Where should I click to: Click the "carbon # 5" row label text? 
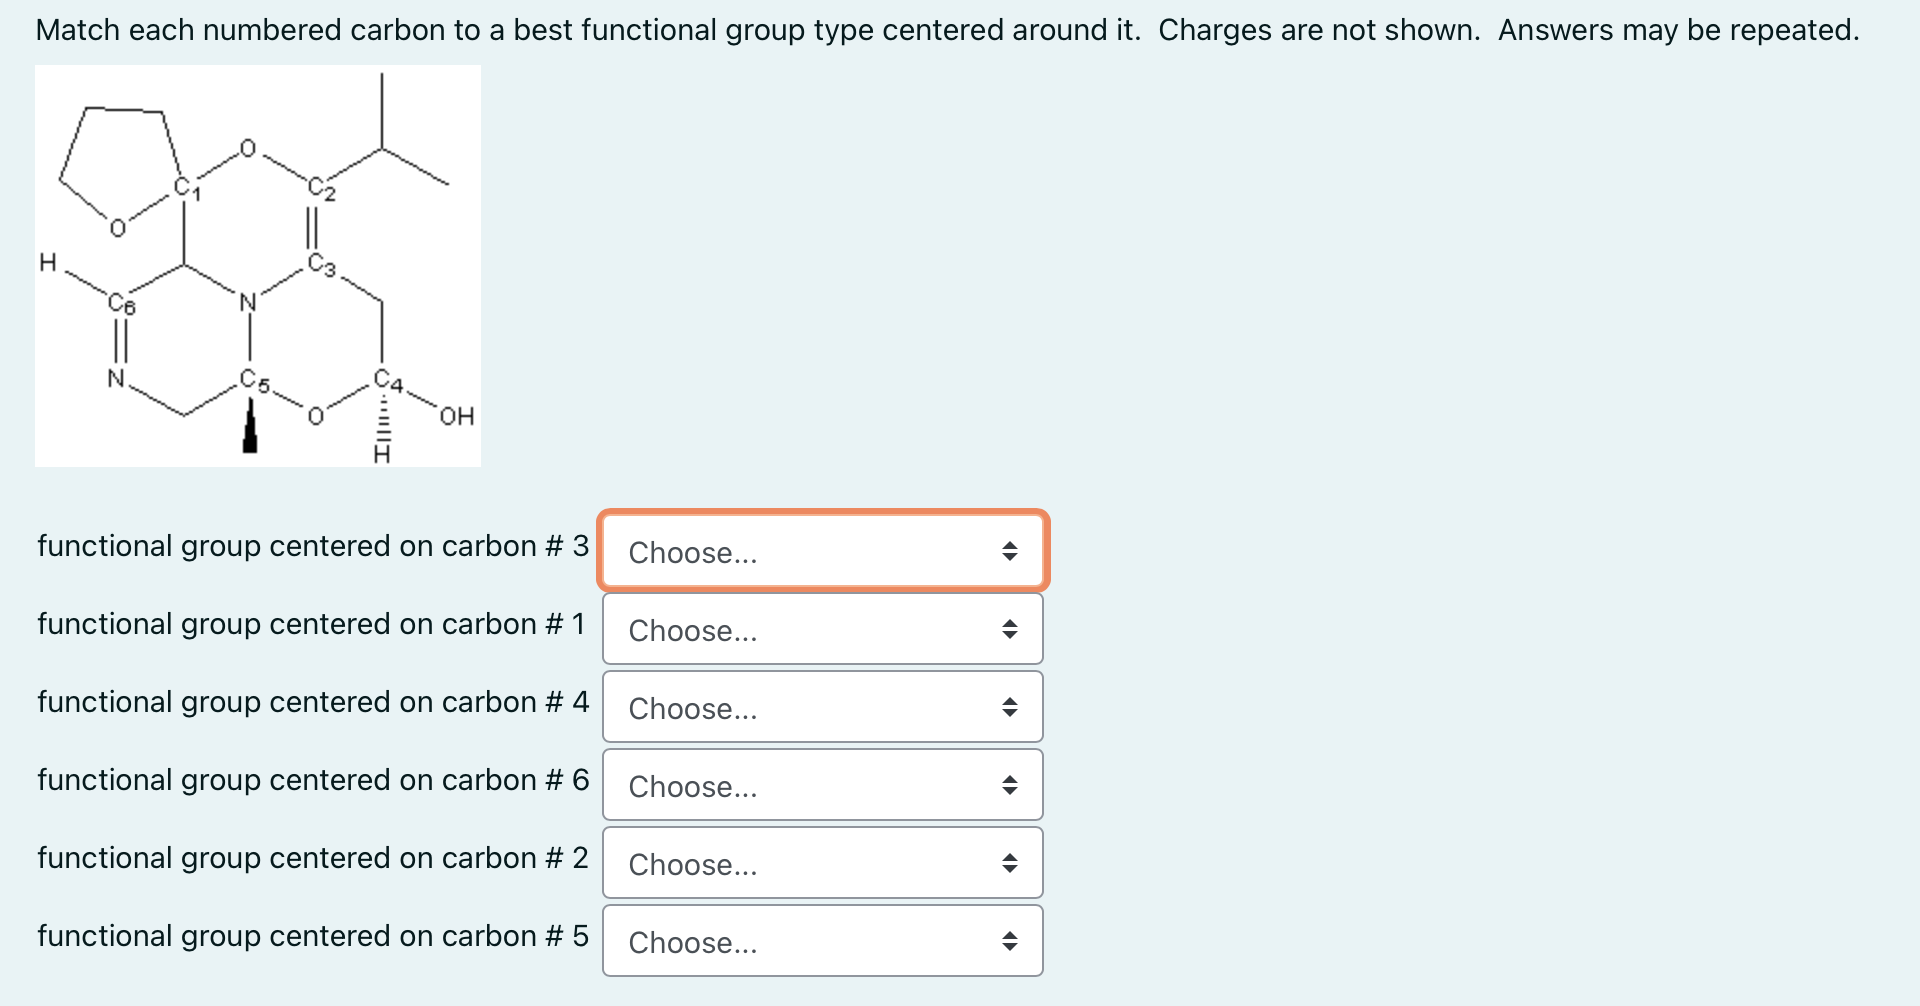(x=313, y=936)
